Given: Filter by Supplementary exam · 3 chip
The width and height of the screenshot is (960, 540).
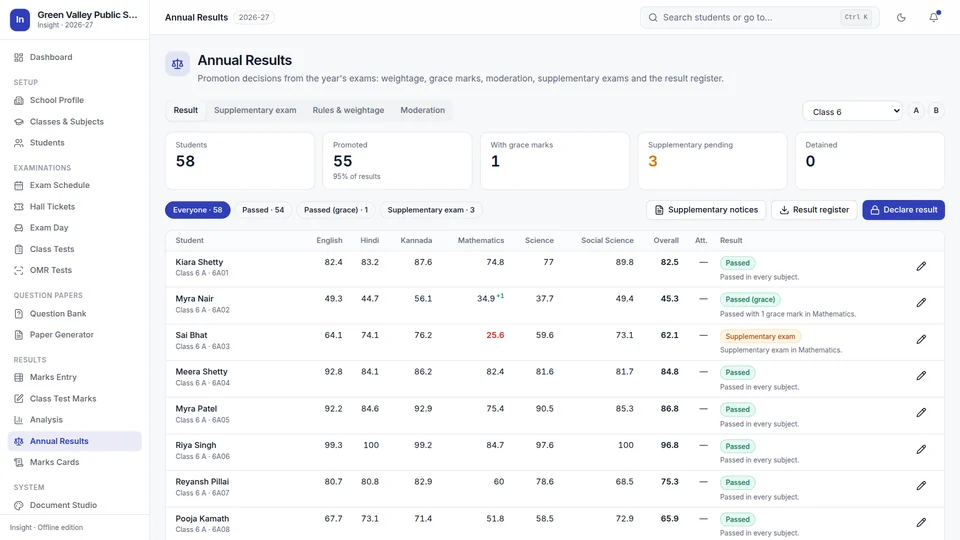Looking at the screenshot, I should (x=431, y=210).
